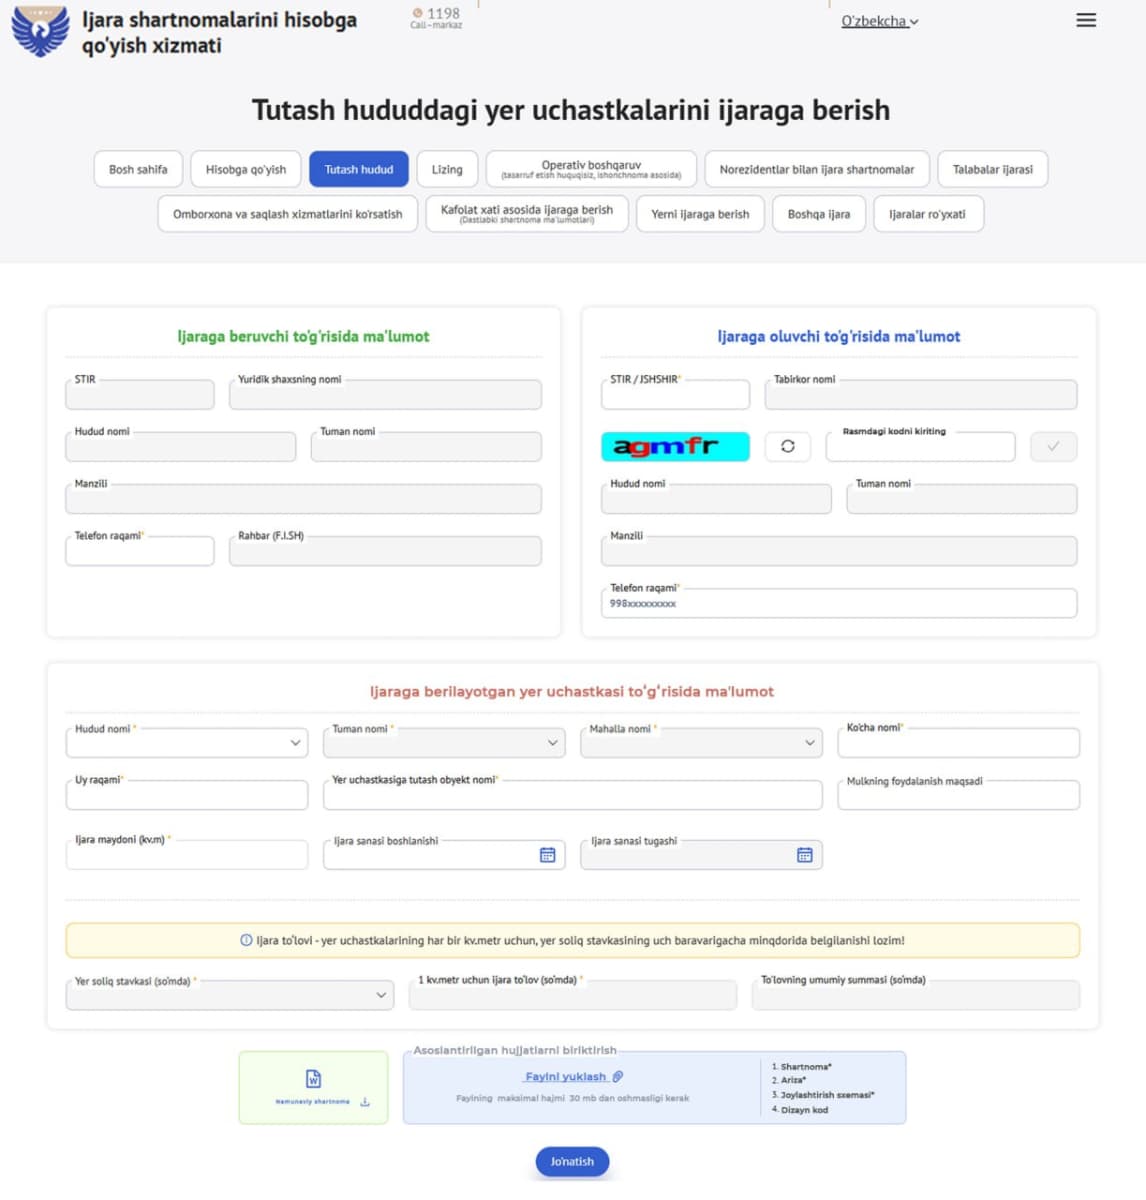Open the hamburger menu
Viewport: 1146px width, 1200px height.
(1086, 20)
